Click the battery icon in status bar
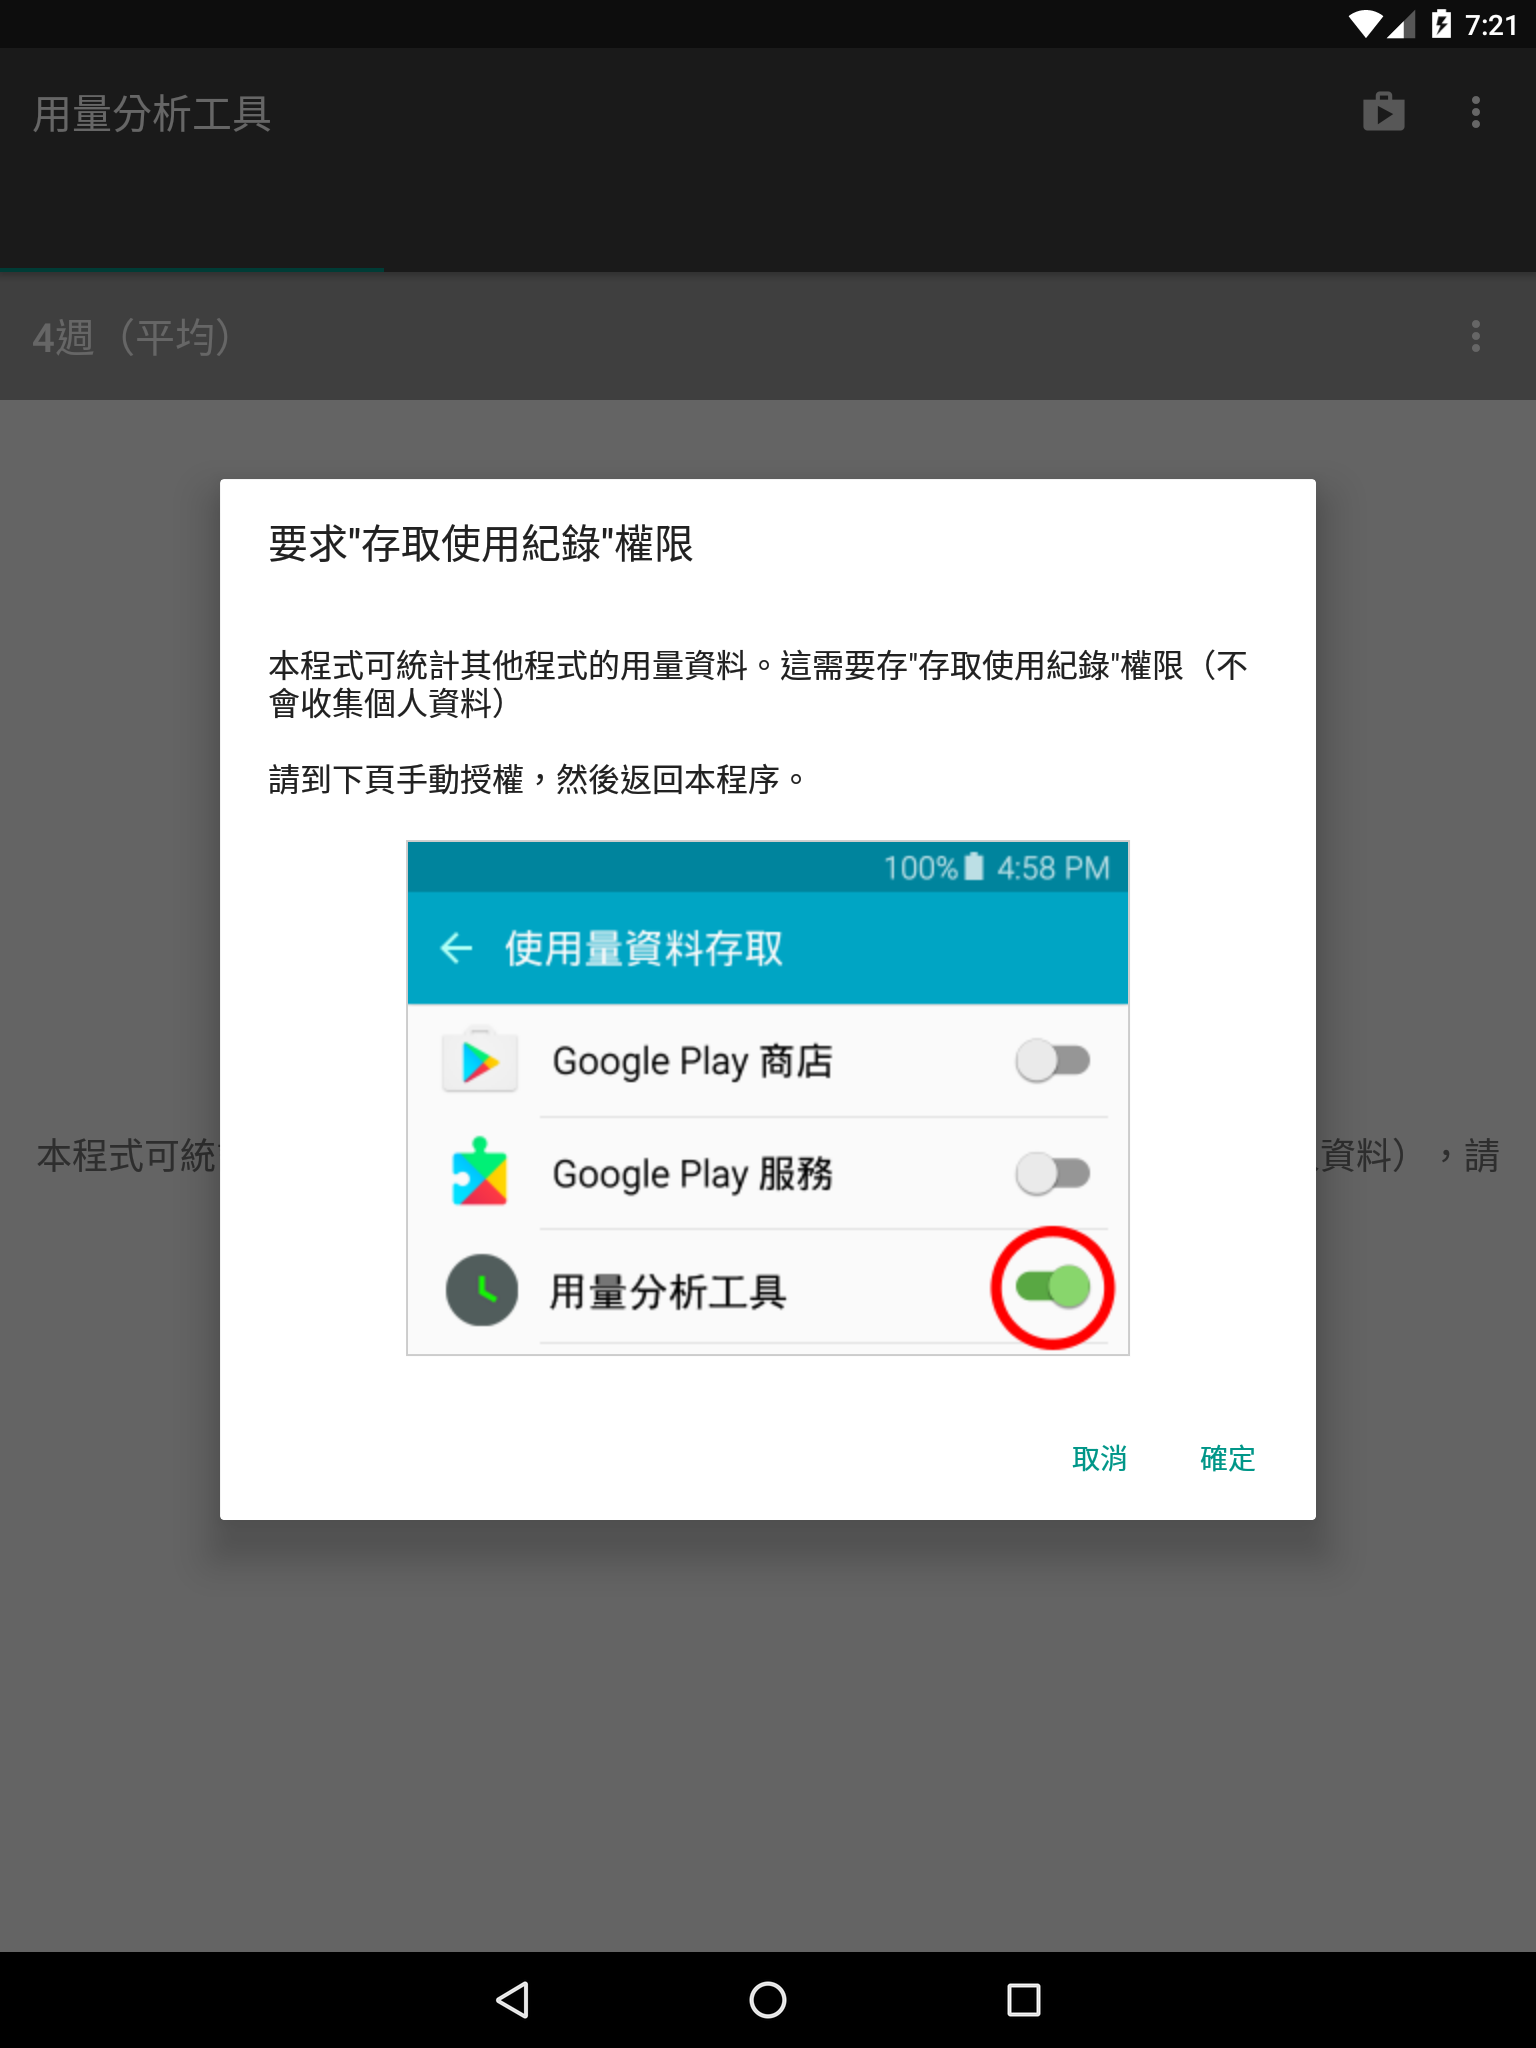The width and height of the screenshot is (1536, 2048). 1441,24
